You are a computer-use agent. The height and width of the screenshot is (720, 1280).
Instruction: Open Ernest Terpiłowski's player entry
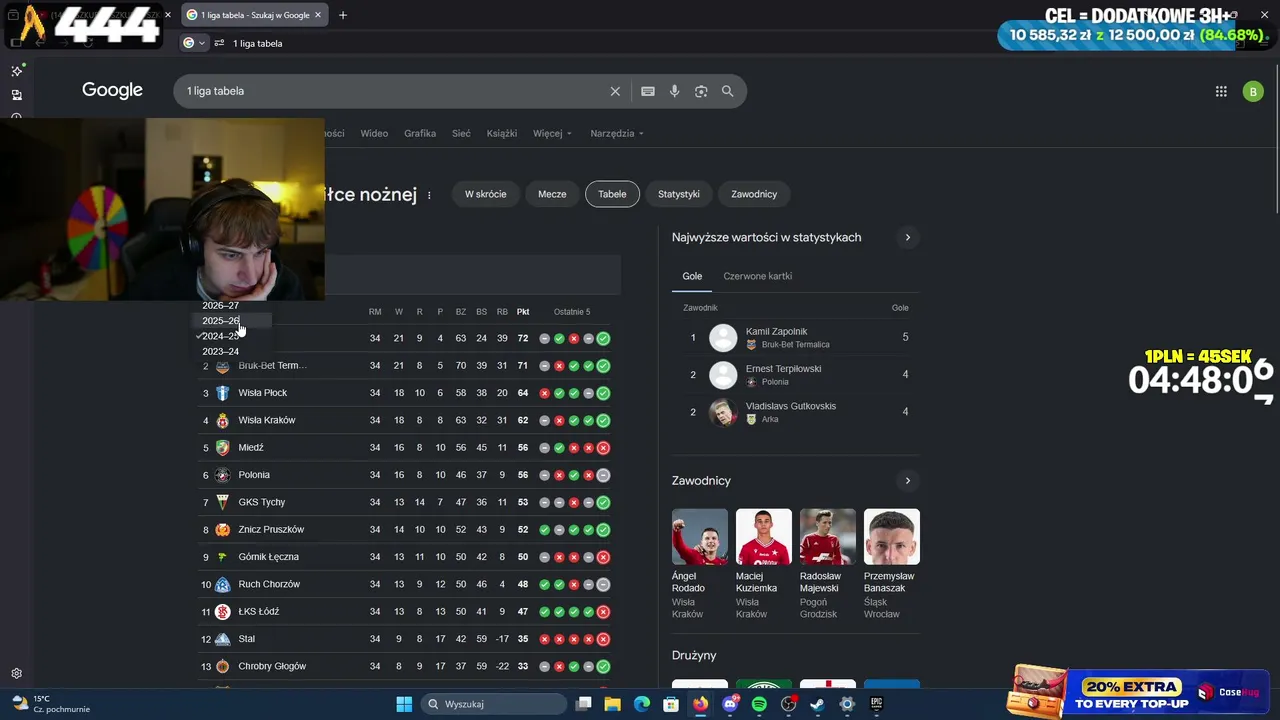796,375
